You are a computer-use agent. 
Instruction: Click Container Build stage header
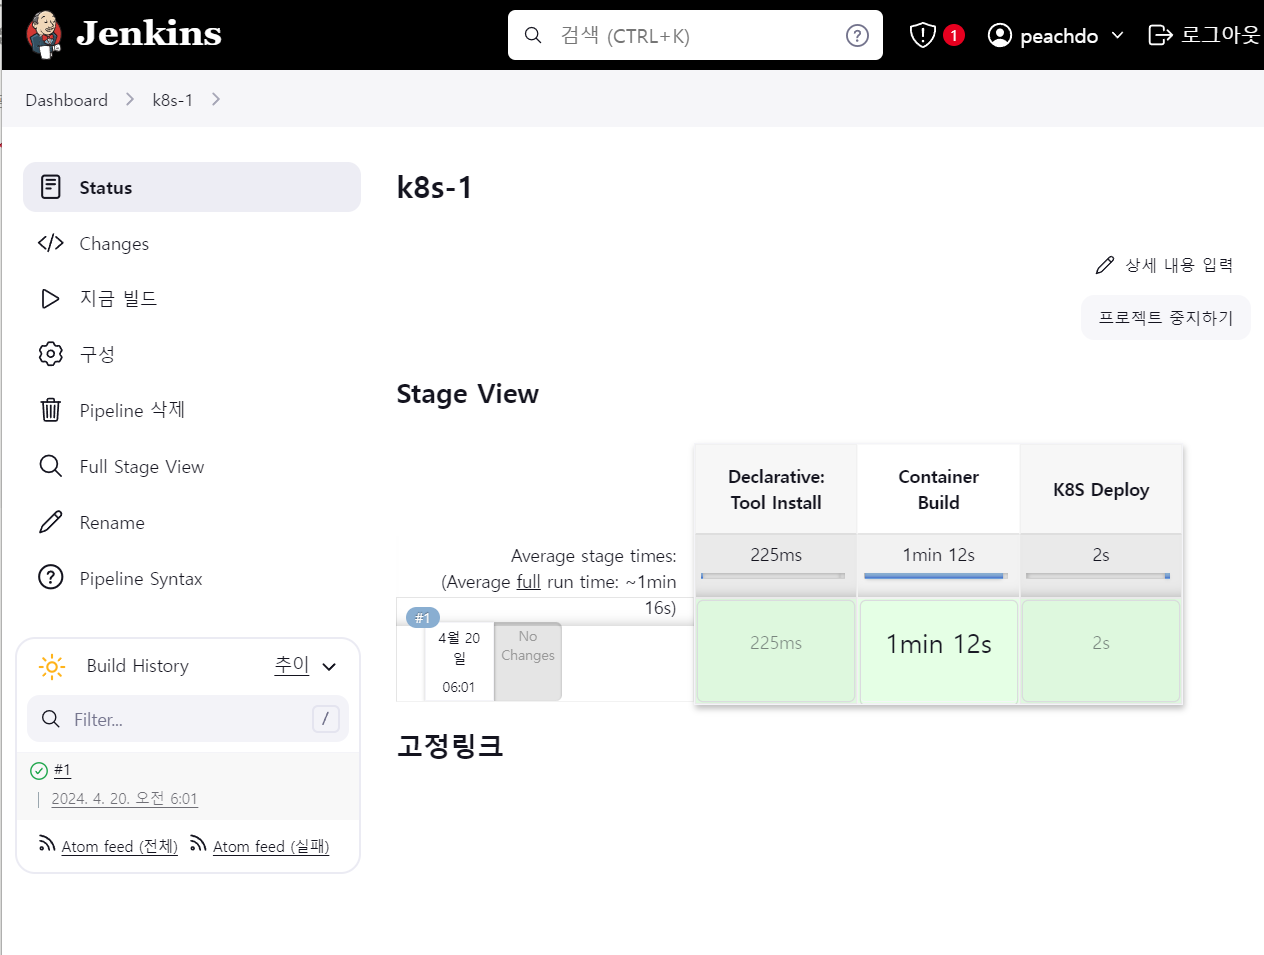[939, 489]
